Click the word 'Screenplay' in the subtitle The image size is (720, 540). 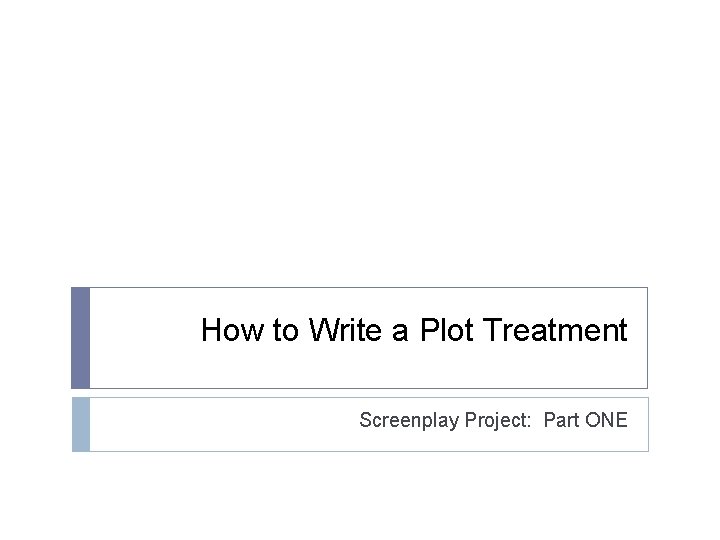click(x=409, y=420)
